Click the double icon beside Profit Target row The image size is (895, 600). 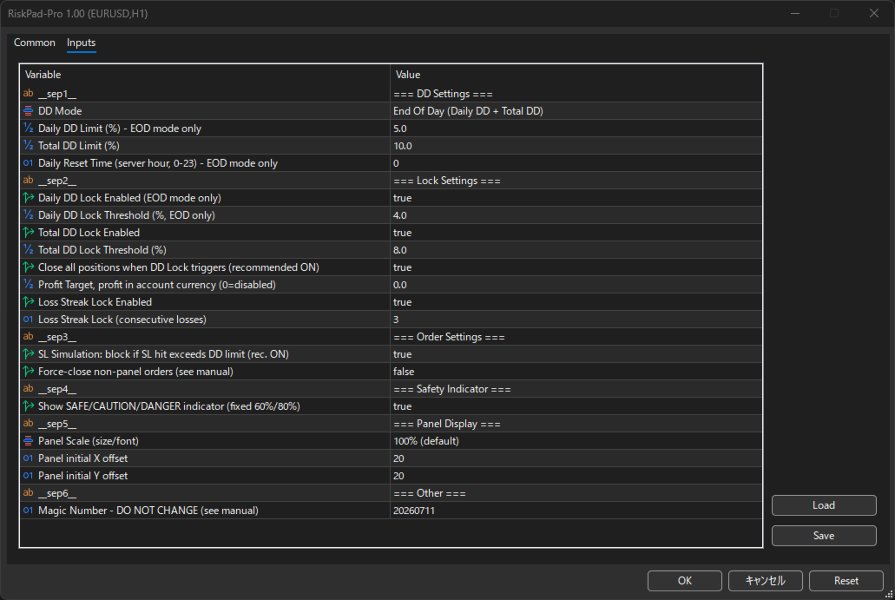(x=28, y=284)
